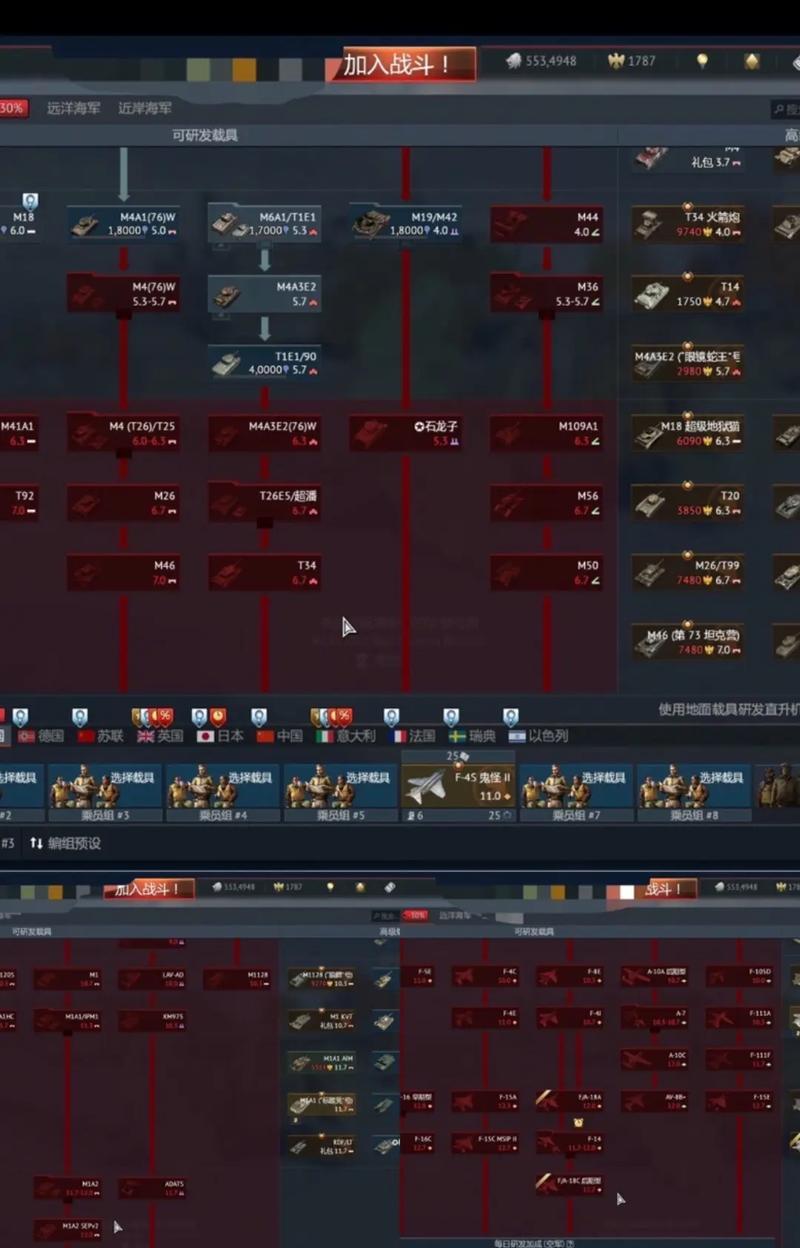Select the M4A1(76)W tank icon

[x=85, y=225]
